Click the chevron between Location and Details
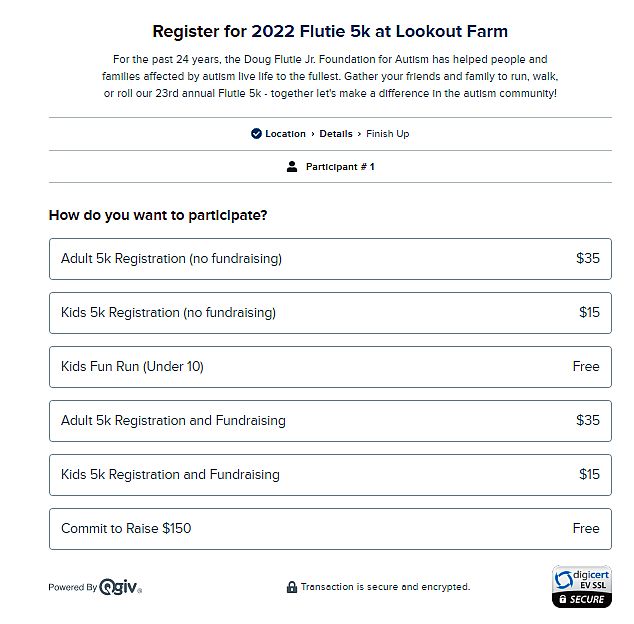 click(313, 134)
